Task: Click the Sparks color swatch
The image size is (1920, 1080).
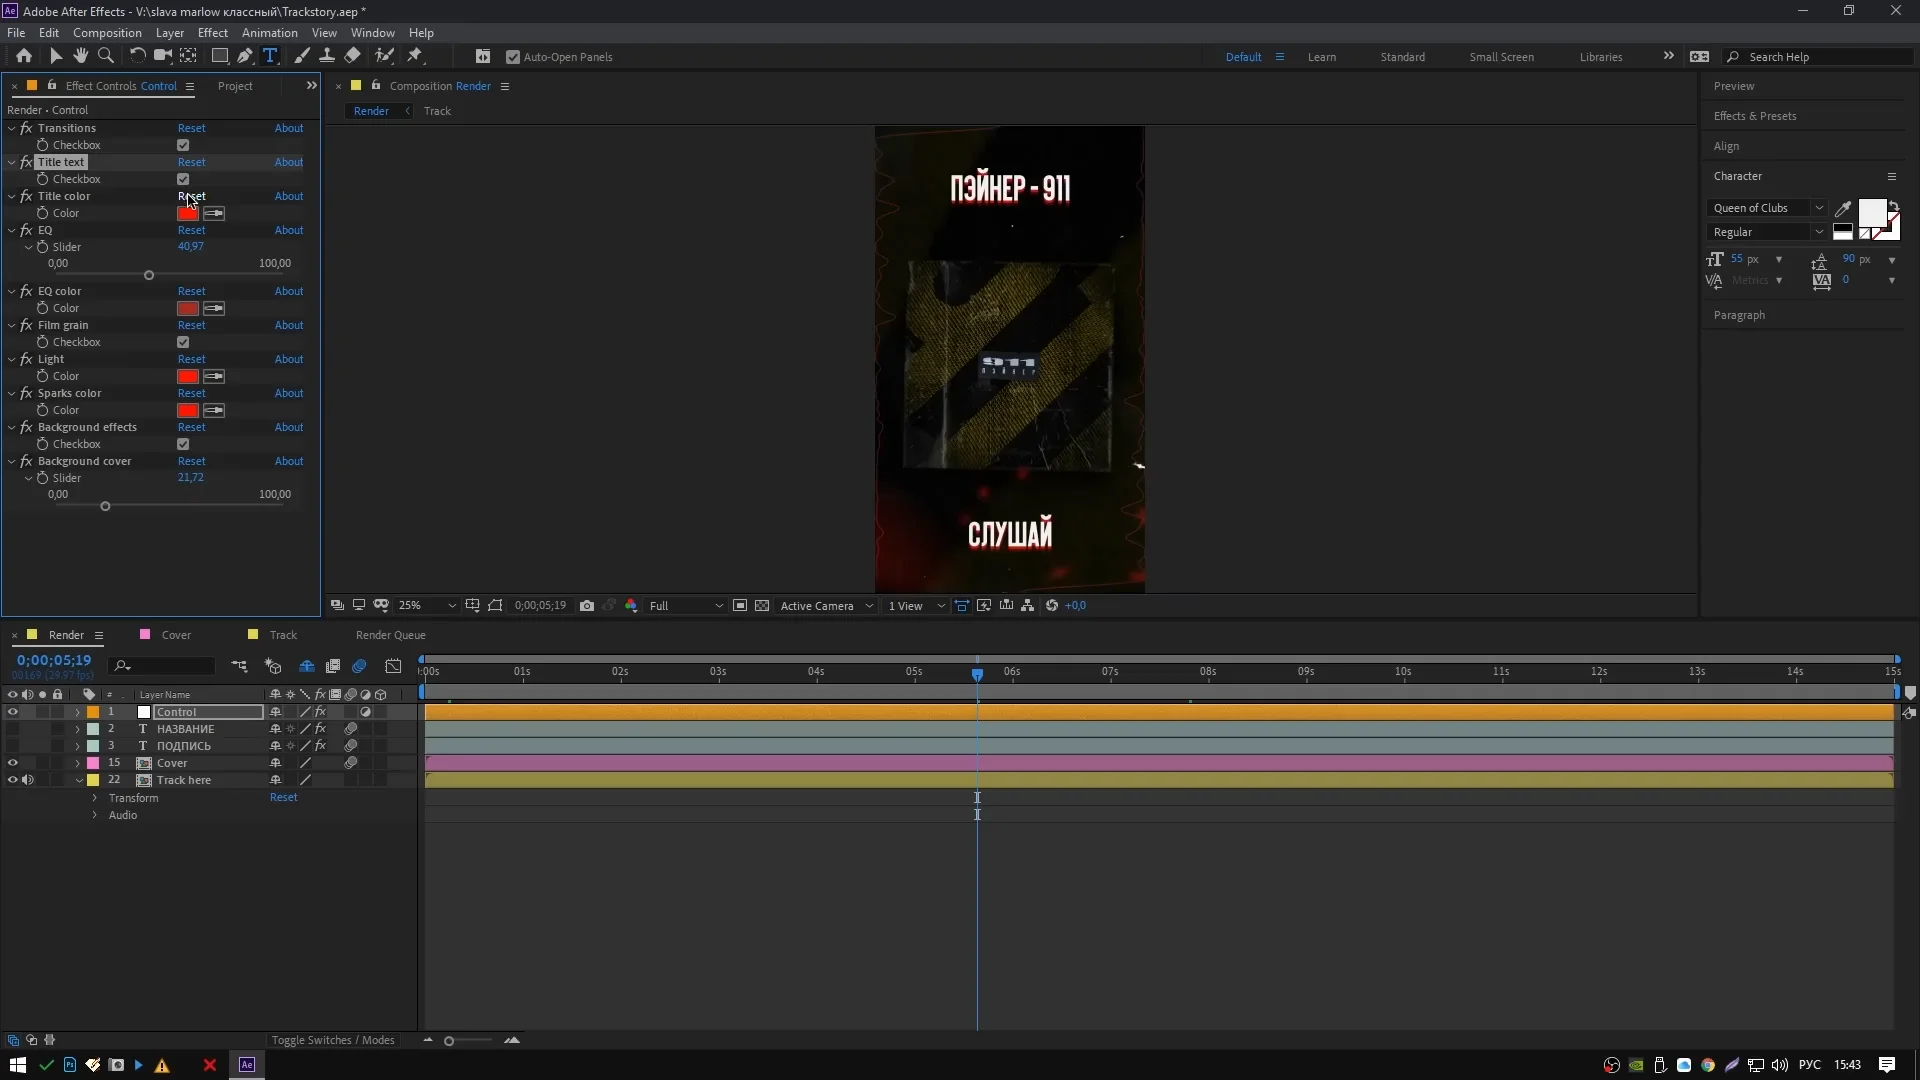Action: pos(188,410)
